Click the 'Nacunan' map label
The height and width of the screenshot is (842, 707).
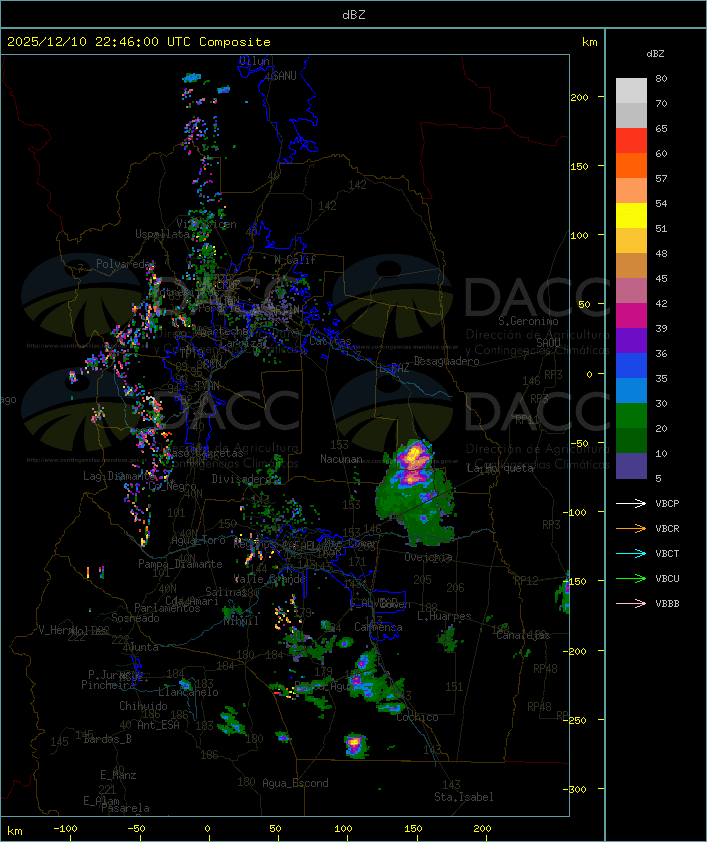pos(341,459)
